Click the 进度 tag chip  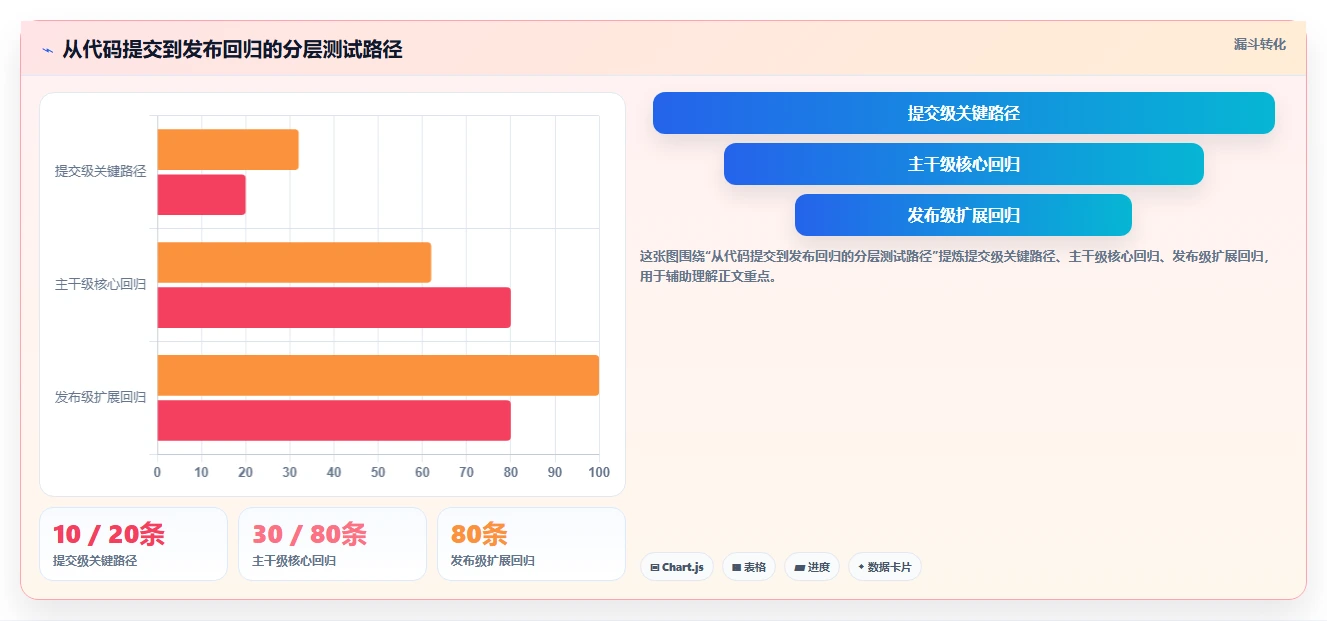[812, 567]
